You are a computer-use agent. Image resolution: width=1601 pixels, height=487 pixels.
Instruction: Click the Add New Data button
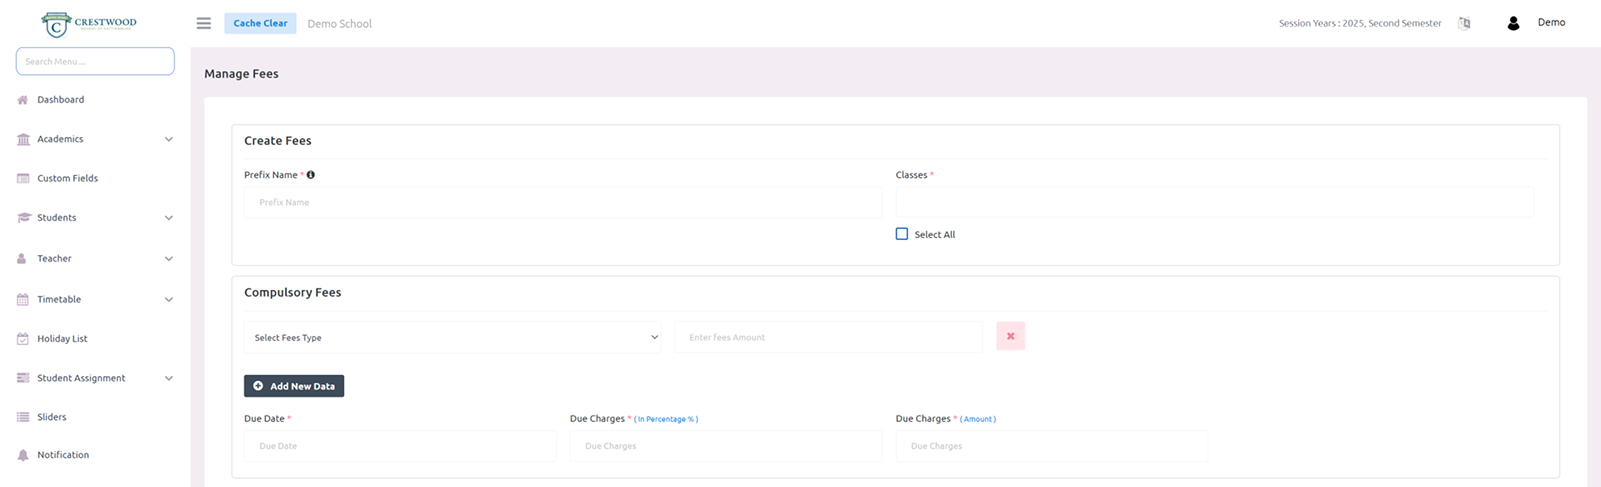pyautogui.click(x=294, y=386)
